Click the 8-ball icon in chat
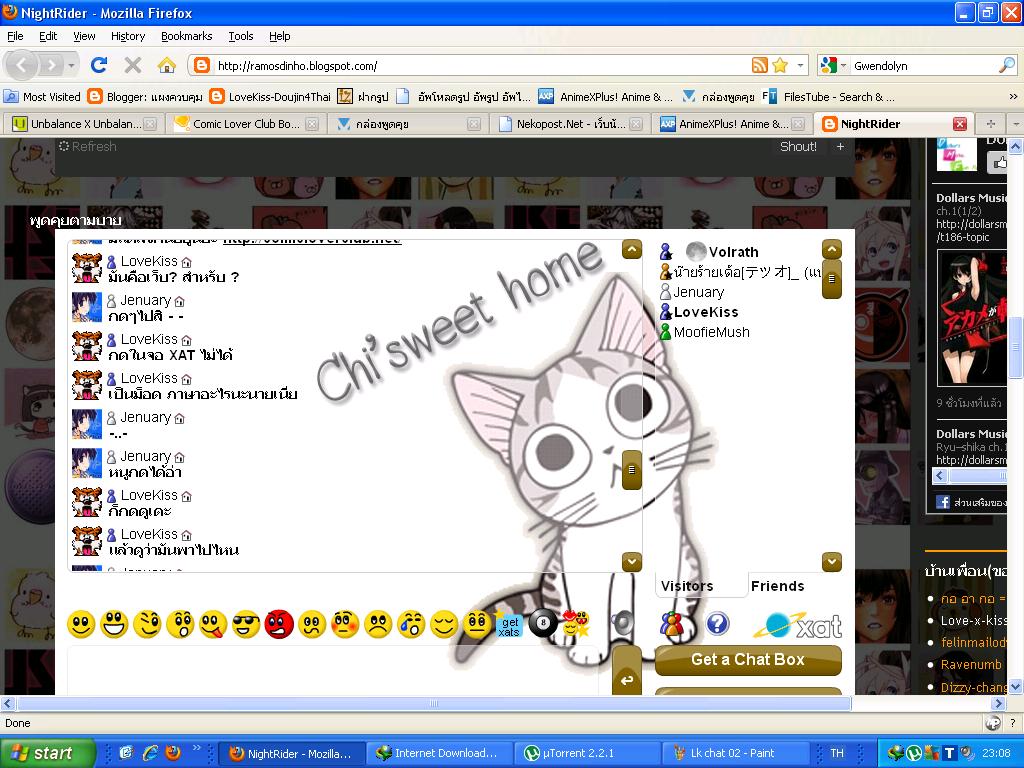The width and height of the screenshot is (1024, 768). tap(543, 623)
